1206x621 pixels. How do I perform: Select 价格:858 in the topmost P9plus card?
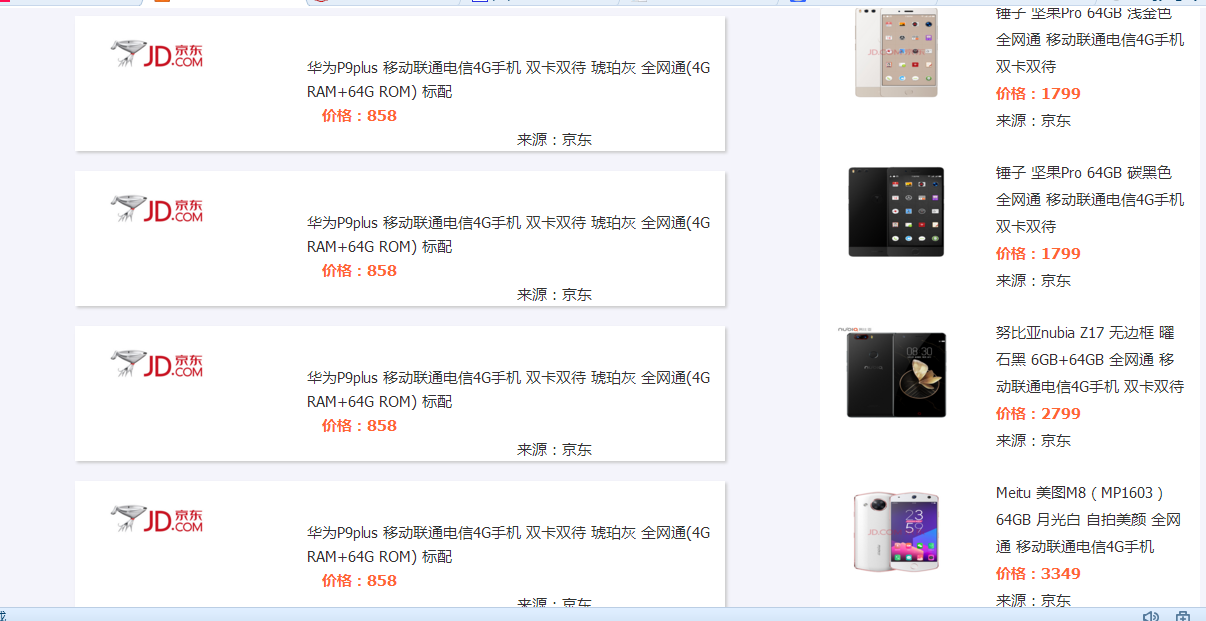359,116
